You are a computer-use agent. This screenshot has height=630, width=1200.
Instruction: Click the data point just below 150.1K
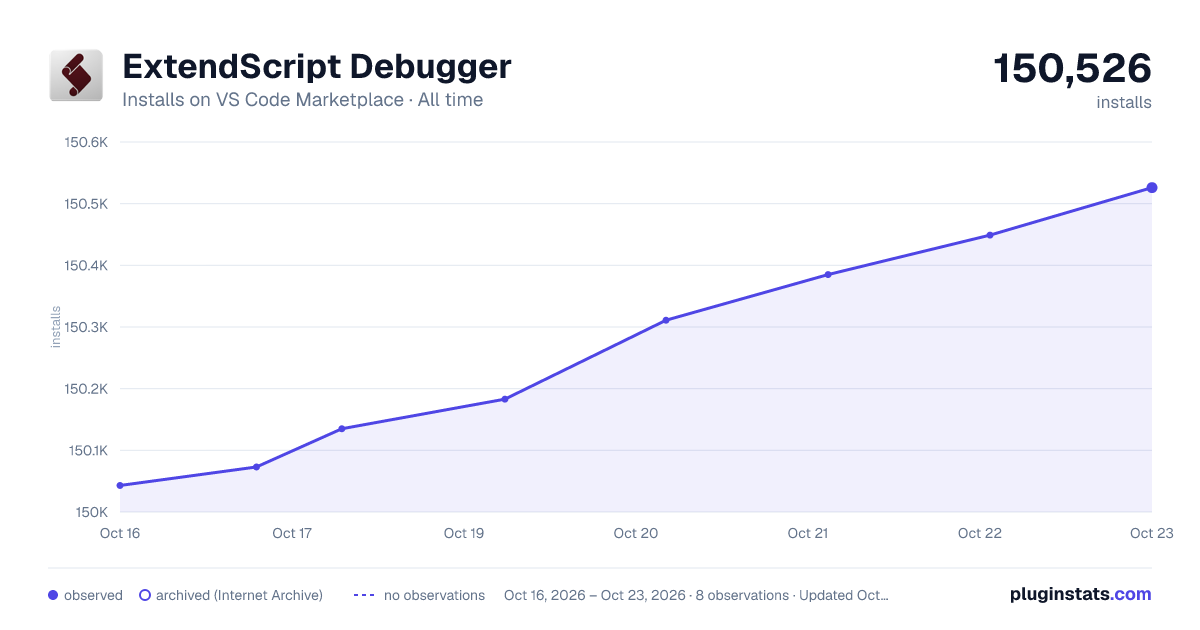pyautogui.click(x=257, y=467)
